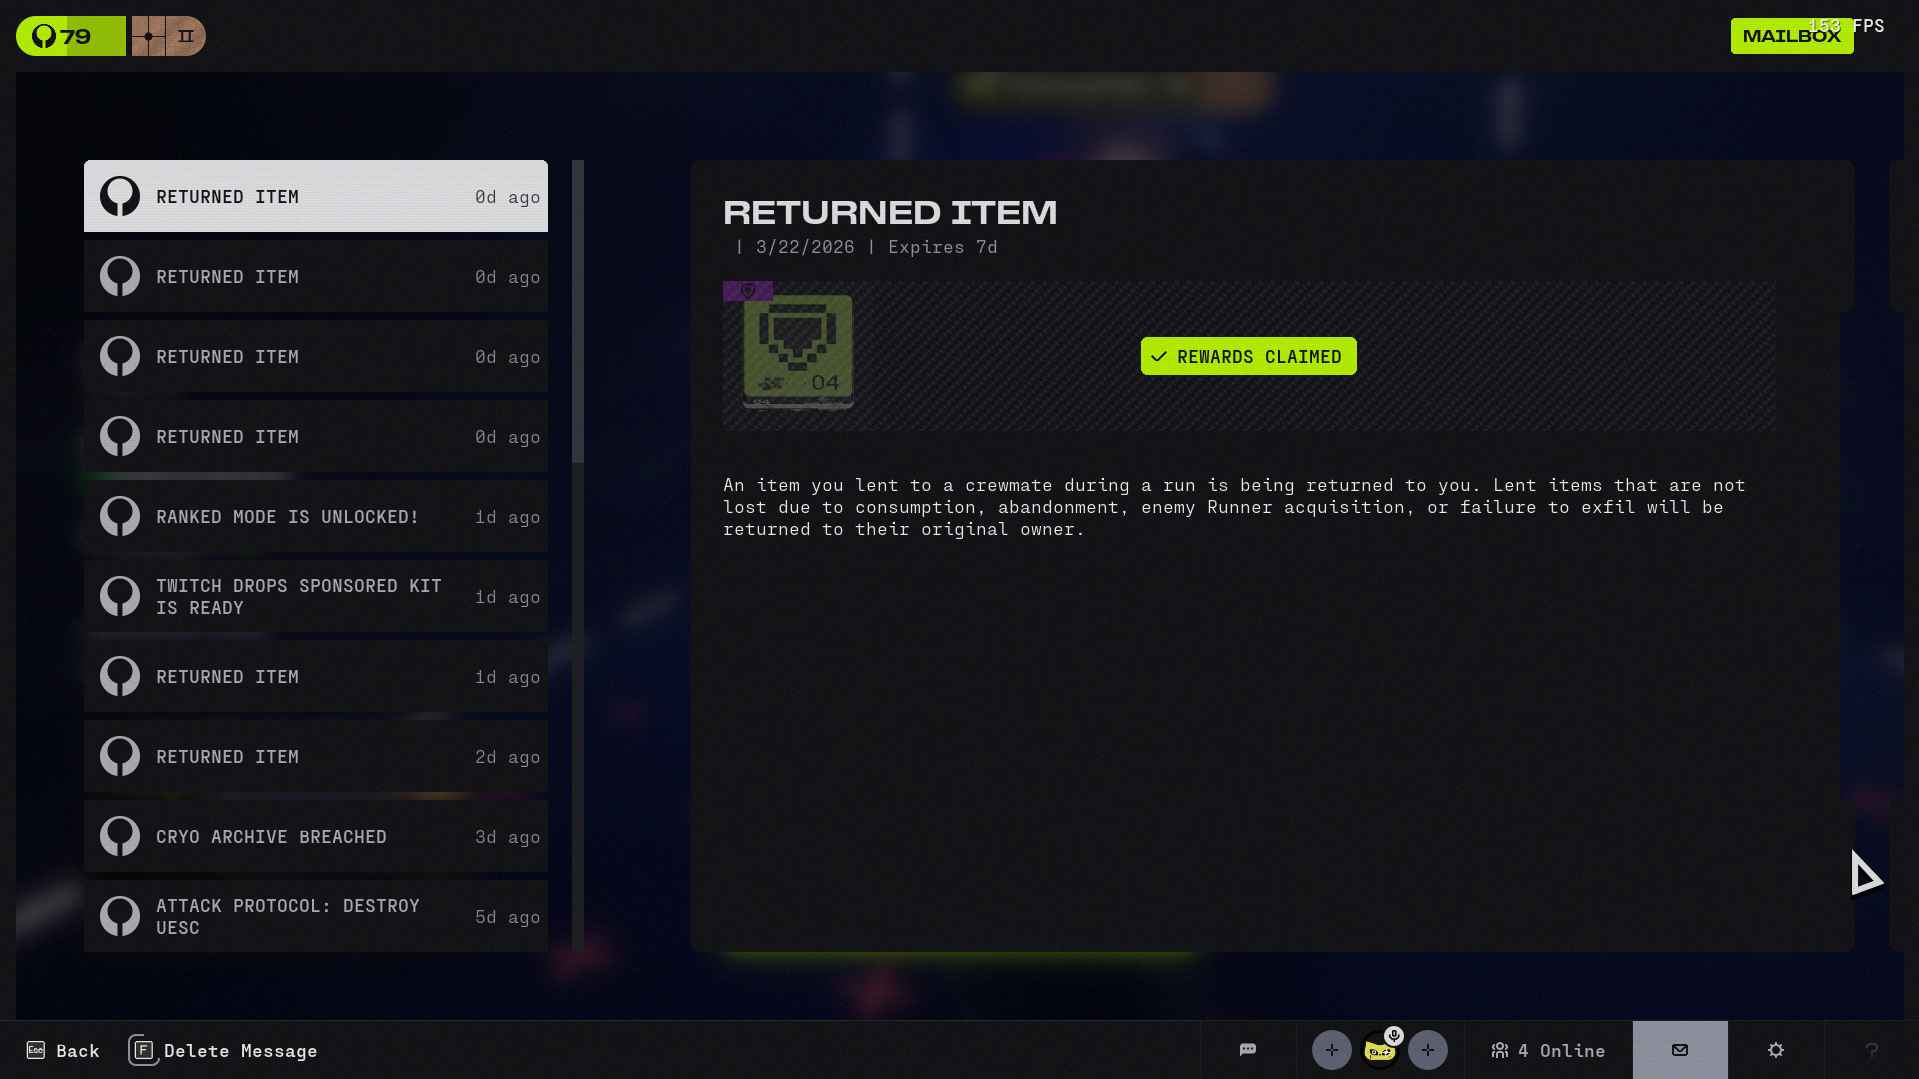Click the left add crewmate plus slot

coord(1331,1050)
